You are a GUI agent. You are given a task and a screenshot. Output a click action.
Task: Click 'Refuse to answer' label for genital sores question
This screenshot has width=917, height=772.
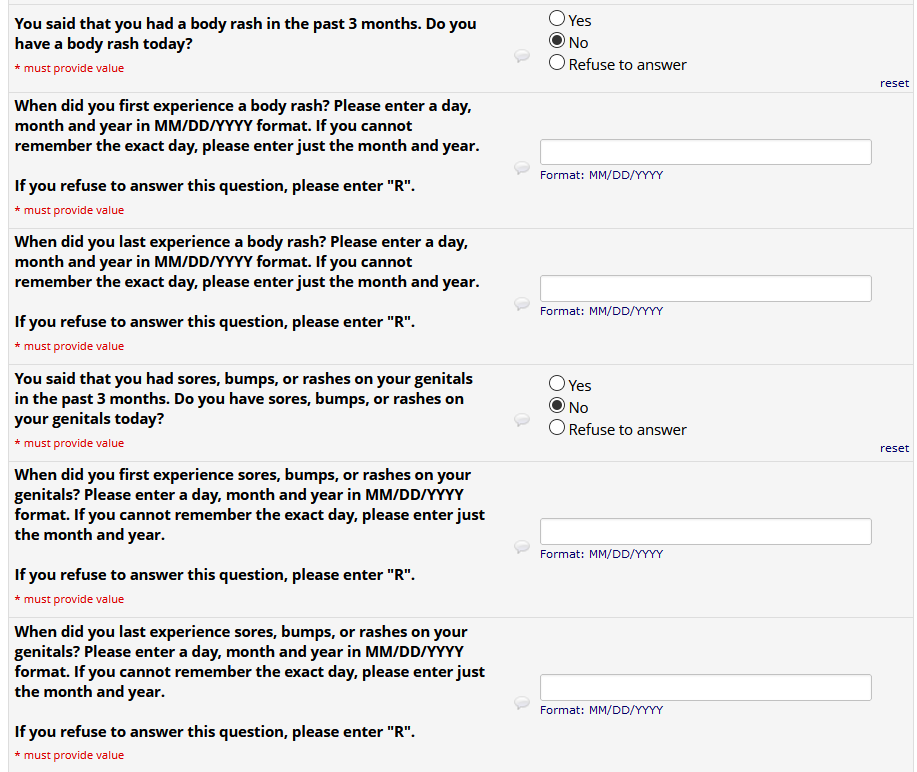tap(627, 430)
